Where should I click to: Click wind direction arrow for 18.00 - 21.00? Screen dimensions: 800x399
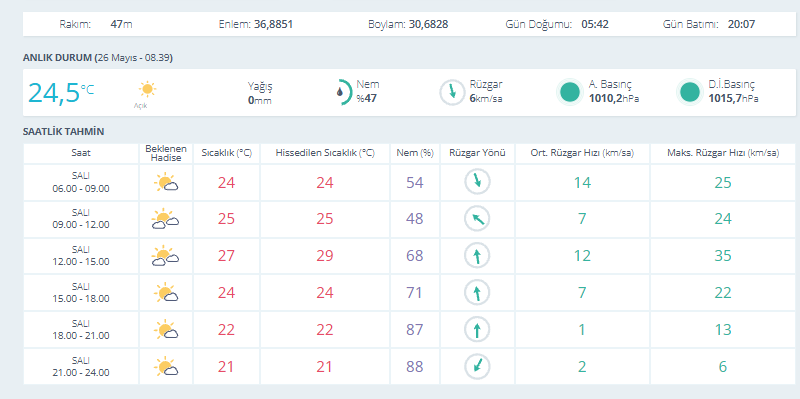pyautogui.click(x=477, y=330)
